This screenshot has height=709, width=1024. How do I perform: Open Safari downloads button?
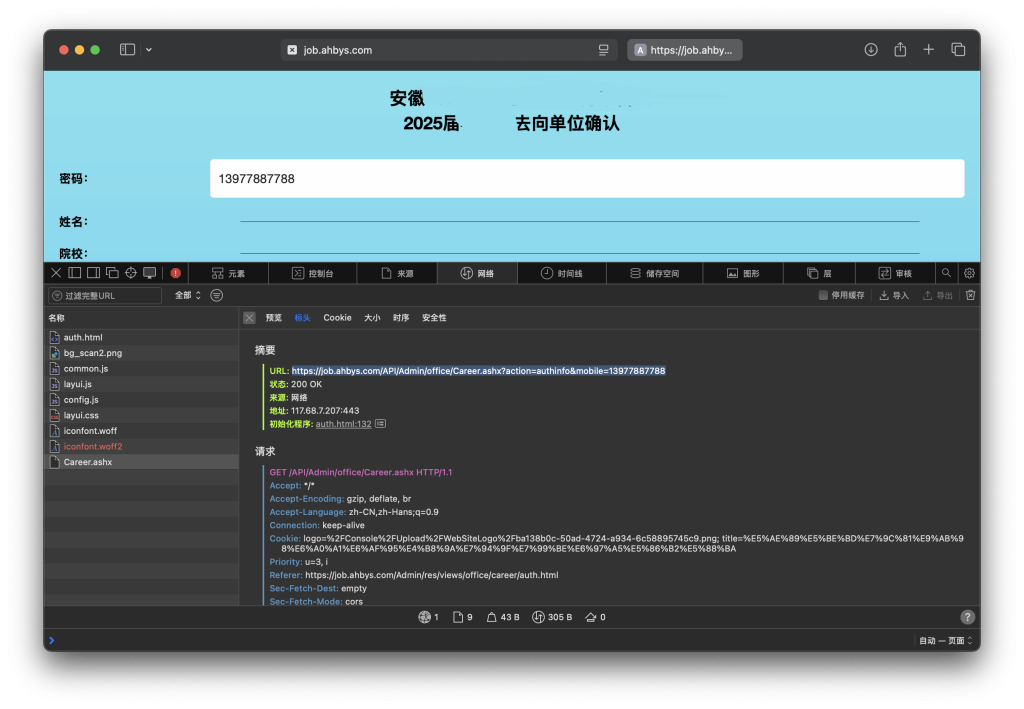pos(871,50)
